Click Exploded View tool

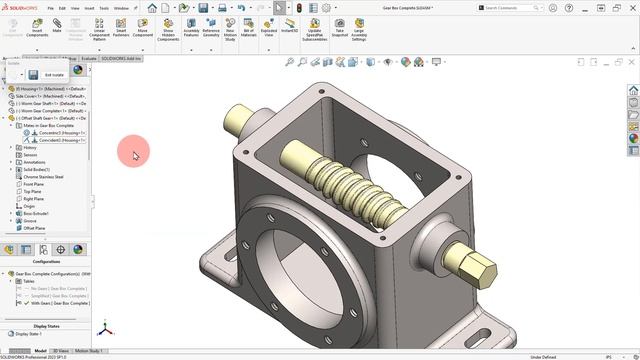[x=269, y=28]
